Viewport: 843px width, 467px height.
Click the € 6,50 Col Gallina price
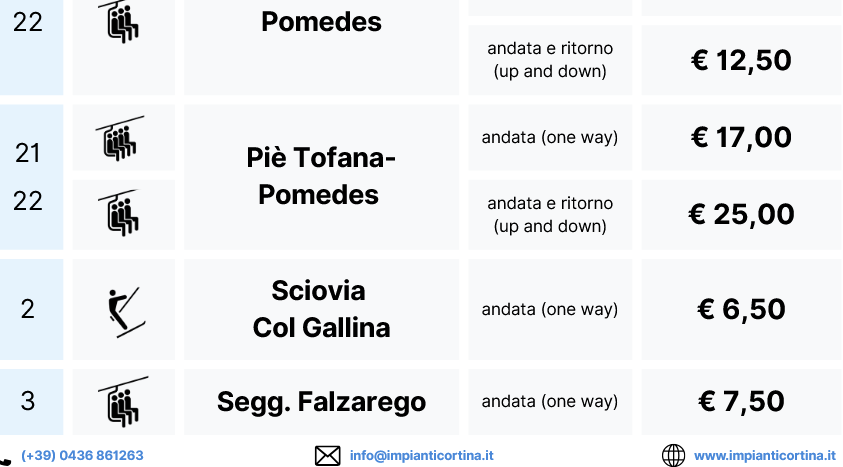point(741,309)
